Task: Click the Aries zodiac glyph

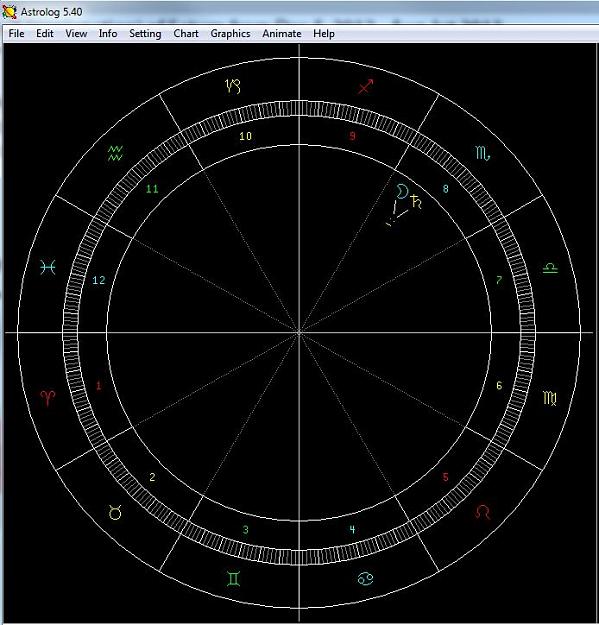Action: click(48, 398)
